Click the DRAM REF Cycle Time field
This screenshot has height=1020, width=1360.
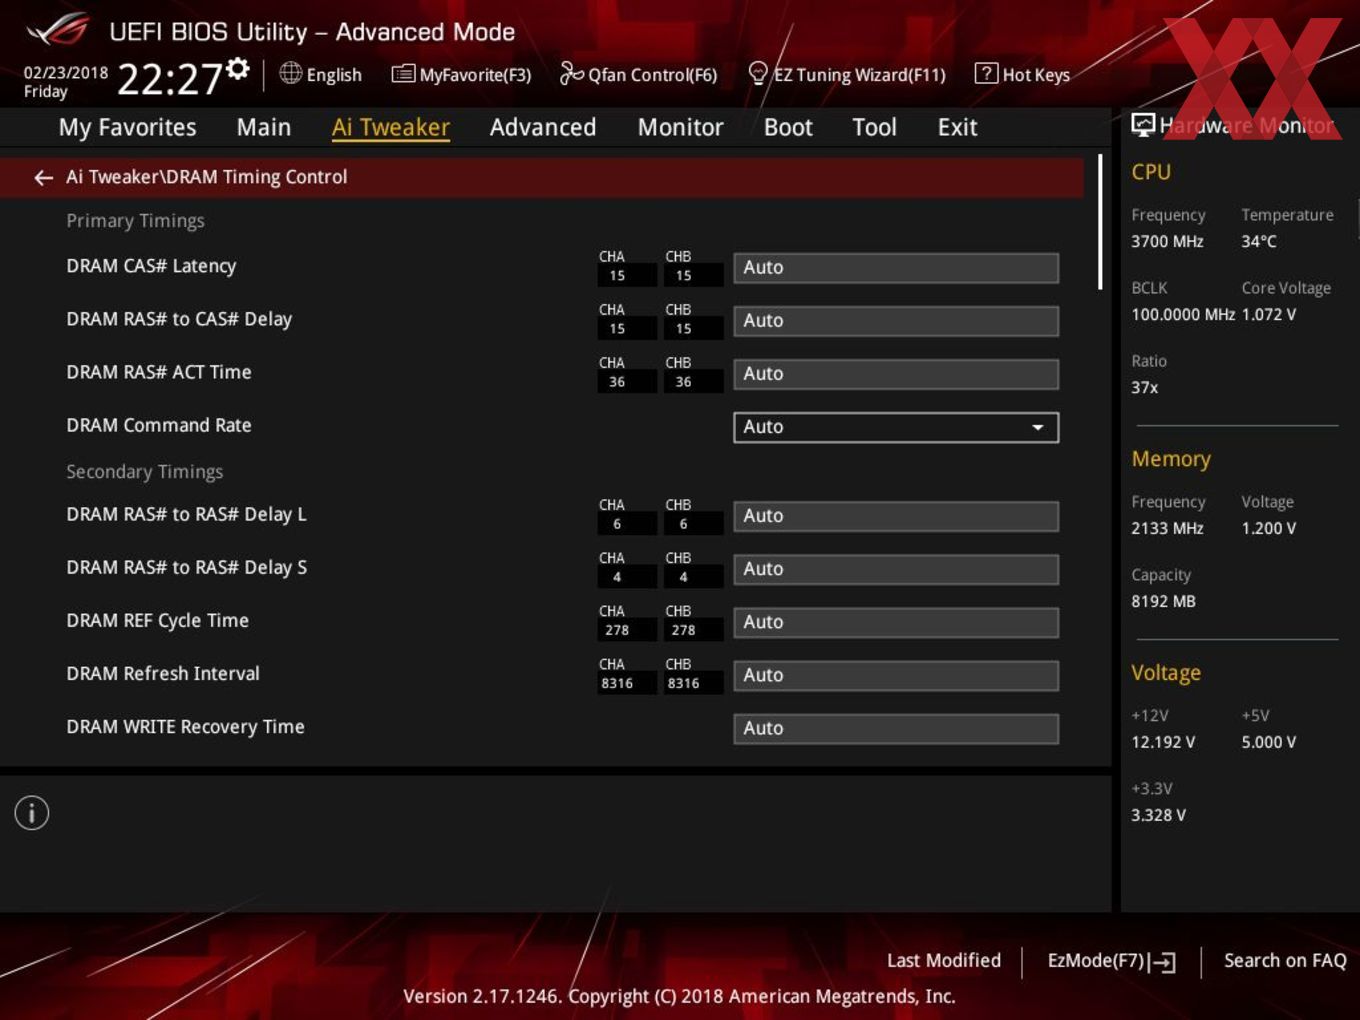click(x=896, y=622)
